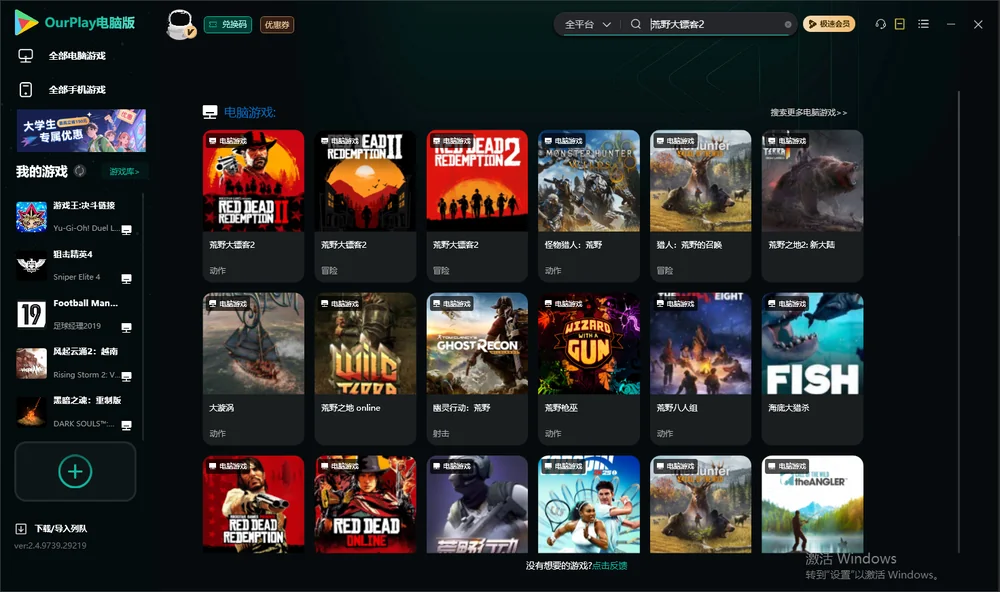Click the yellow mini-mode window icon

coord(900,24)
